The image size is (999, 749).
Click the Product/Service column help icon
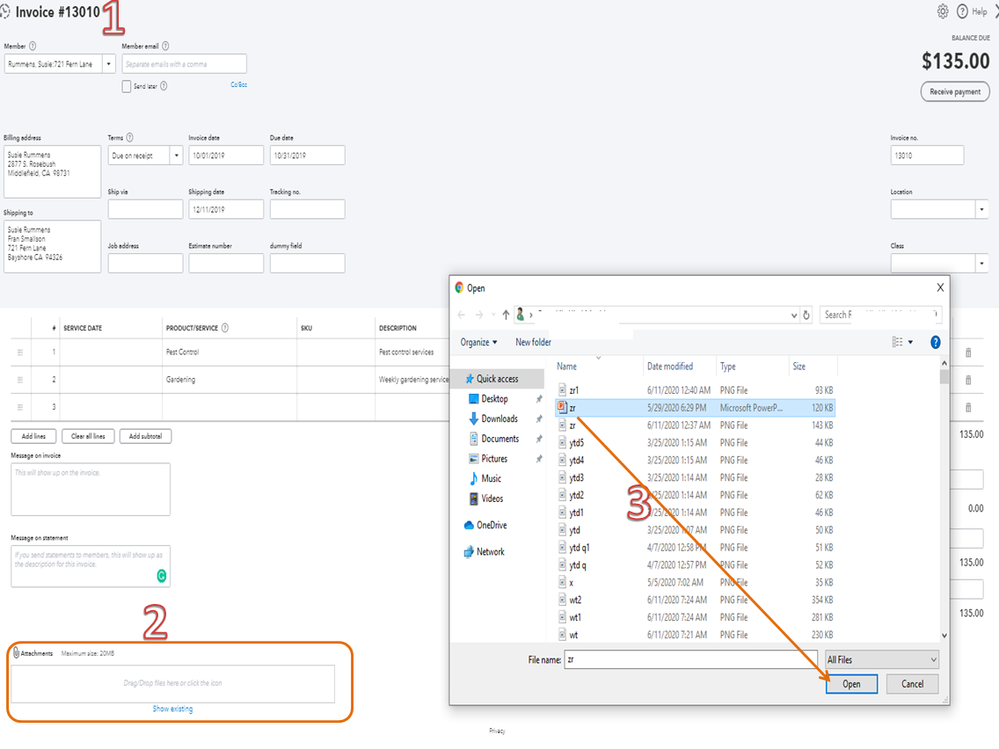click(225, 328)
